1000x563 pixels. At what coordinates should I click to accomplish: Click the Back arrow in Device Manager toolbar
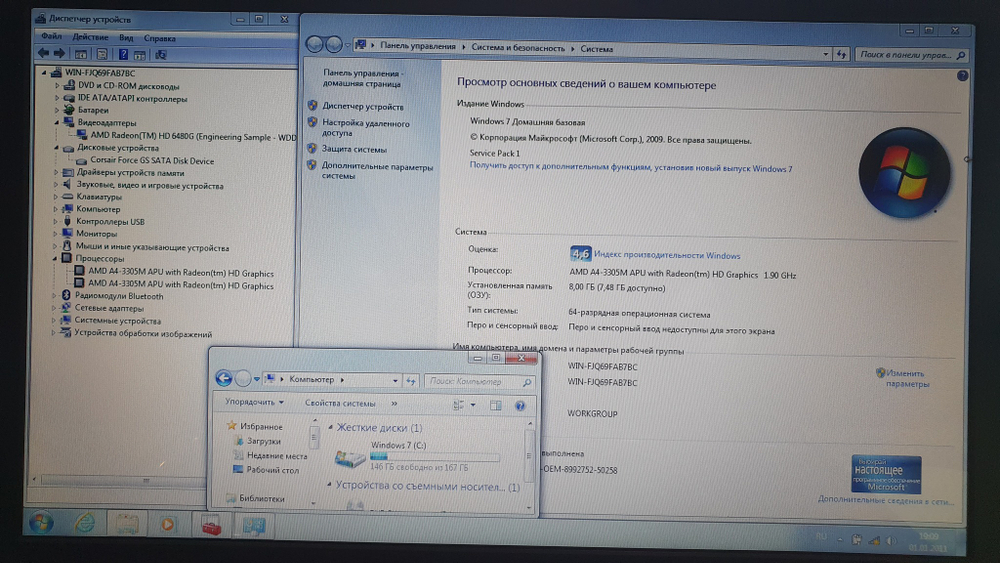pyautogui.click(x=43, y=54)
